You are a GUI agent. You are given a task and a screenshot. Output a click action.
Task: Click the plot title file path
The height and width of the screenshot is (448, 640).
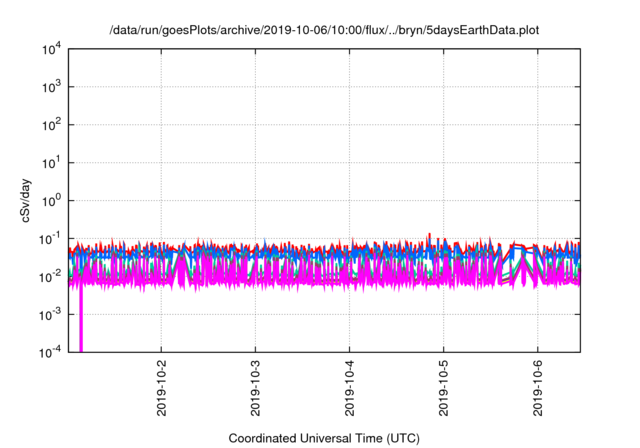click(324, 30)
